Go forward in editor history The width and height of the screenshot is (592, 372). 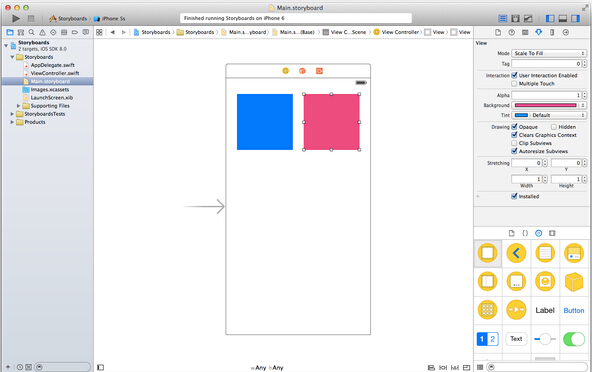coord(123,32)
